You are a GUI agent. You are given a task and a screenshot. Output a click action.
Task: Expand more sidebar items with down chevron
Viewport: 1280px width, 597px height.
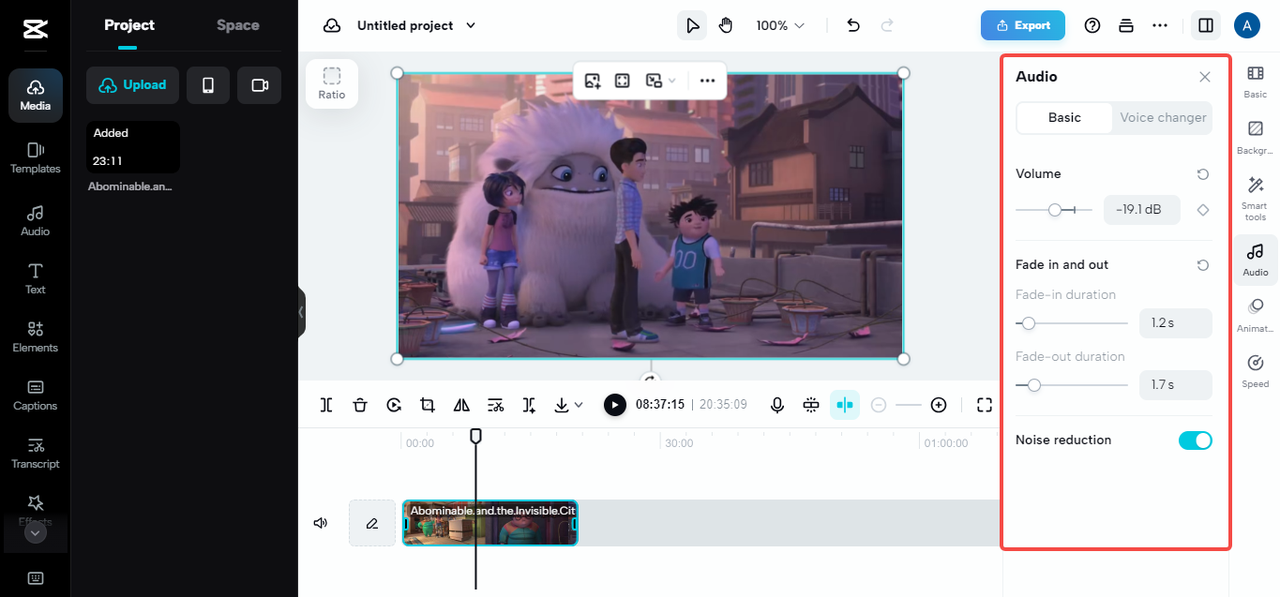(35, 533)
